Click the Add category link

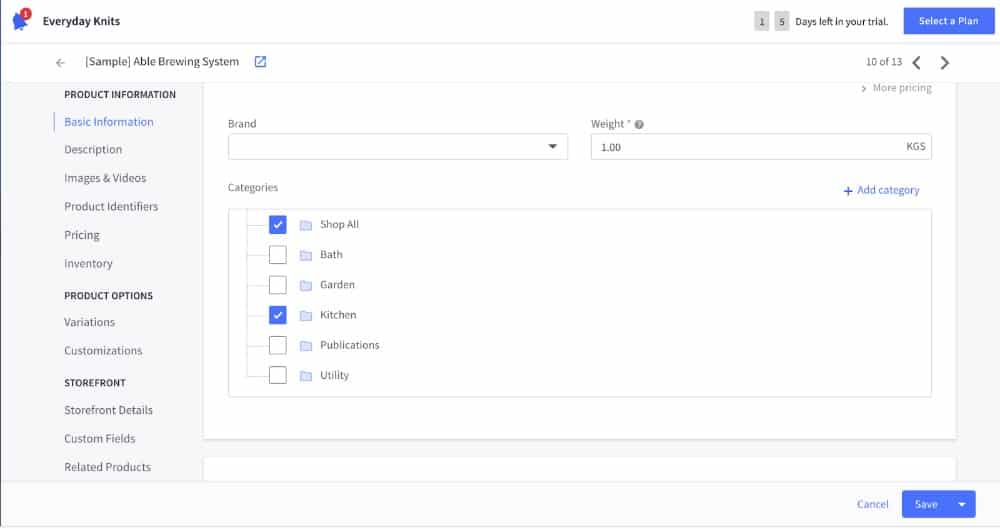click(881, 190)
